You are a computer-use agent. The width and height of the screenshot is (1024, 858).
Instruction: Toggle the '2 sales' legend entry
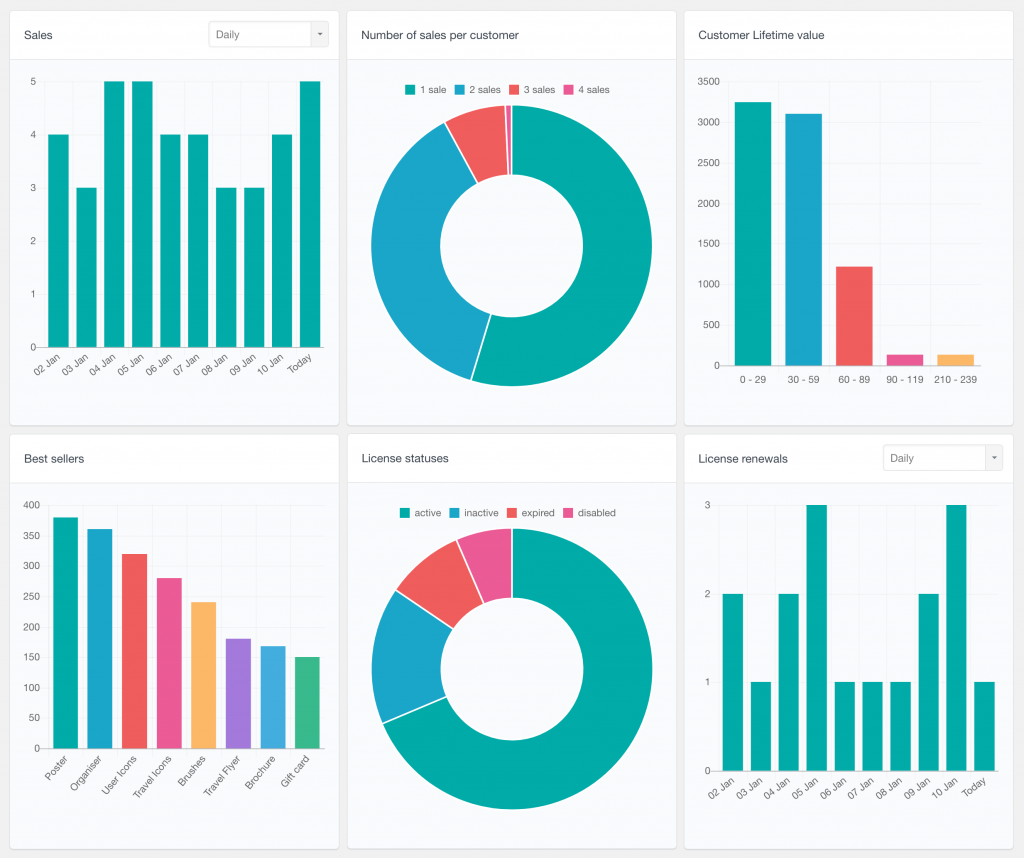coord(474,90)
